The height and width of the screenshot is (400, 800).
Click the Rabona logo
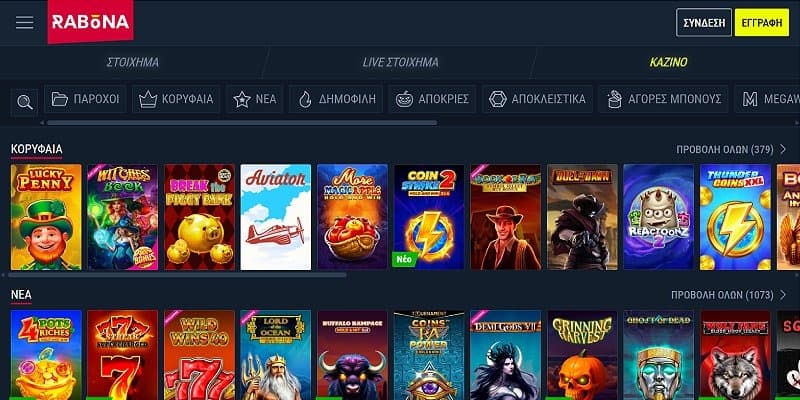pyautogui.click(x=90, y=21)
